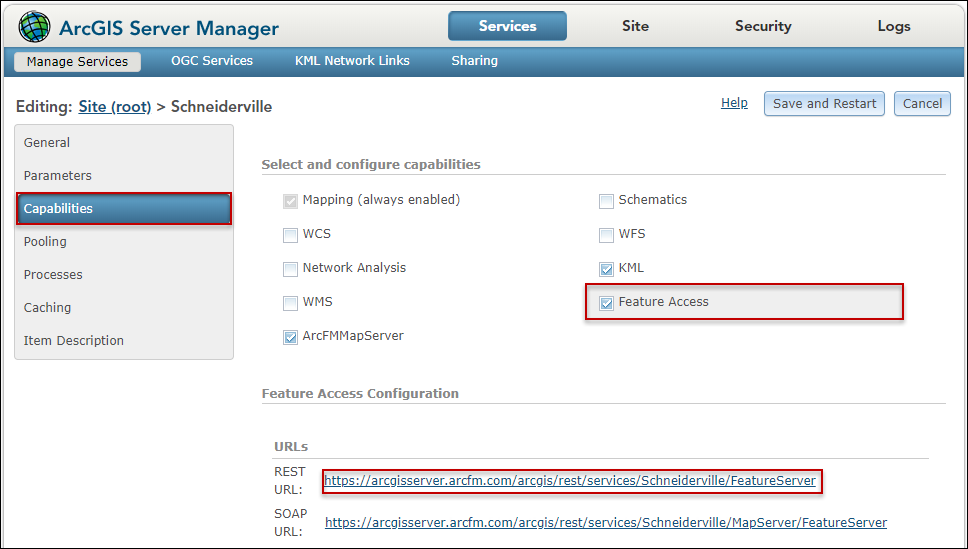Open the Pooling section
968x549 pixels.
coord(123,241)
